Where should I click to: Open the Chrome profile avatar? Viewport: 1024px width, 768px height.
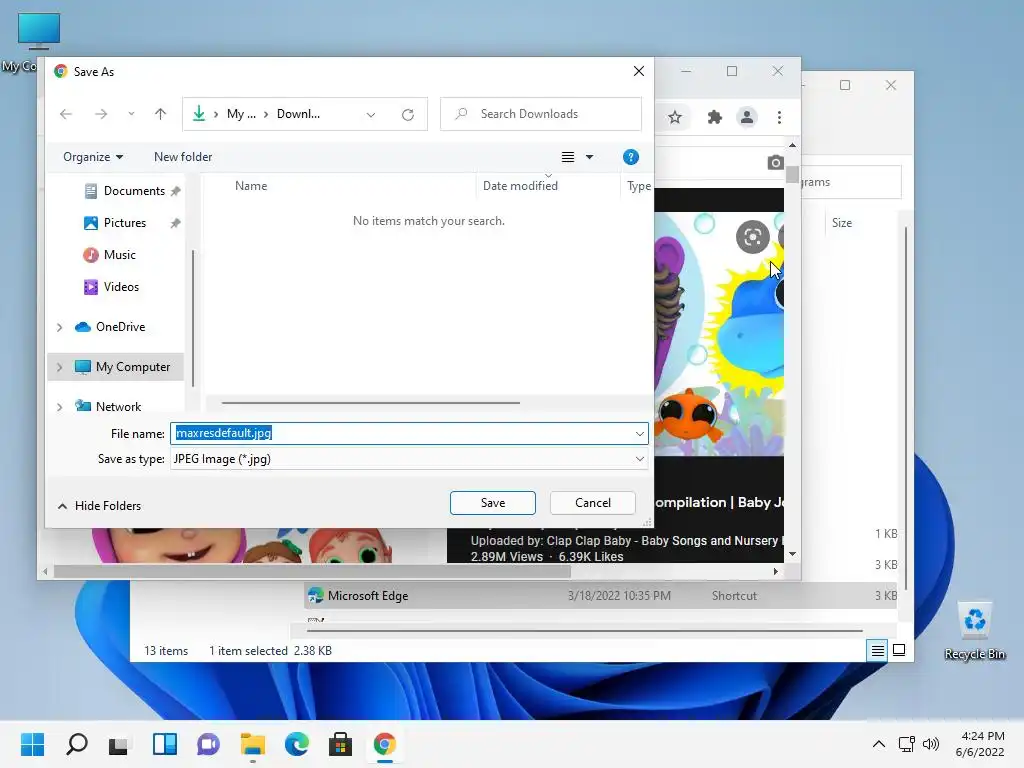click(x=746, y=117)
